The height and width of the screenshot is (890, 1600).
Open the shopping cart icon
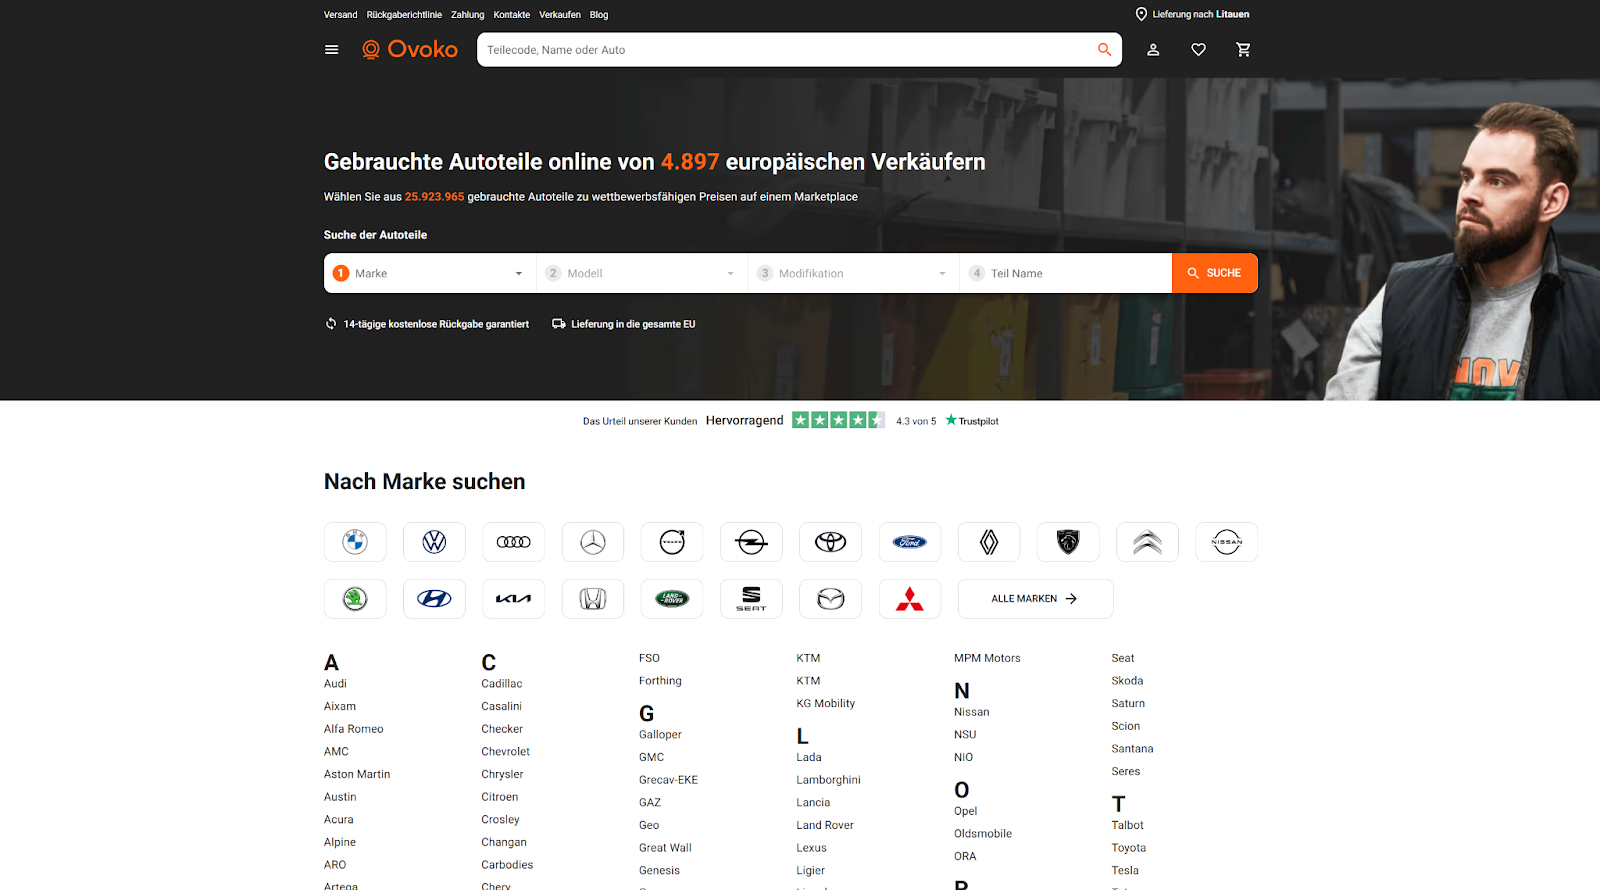click(x=1243, y=50)
